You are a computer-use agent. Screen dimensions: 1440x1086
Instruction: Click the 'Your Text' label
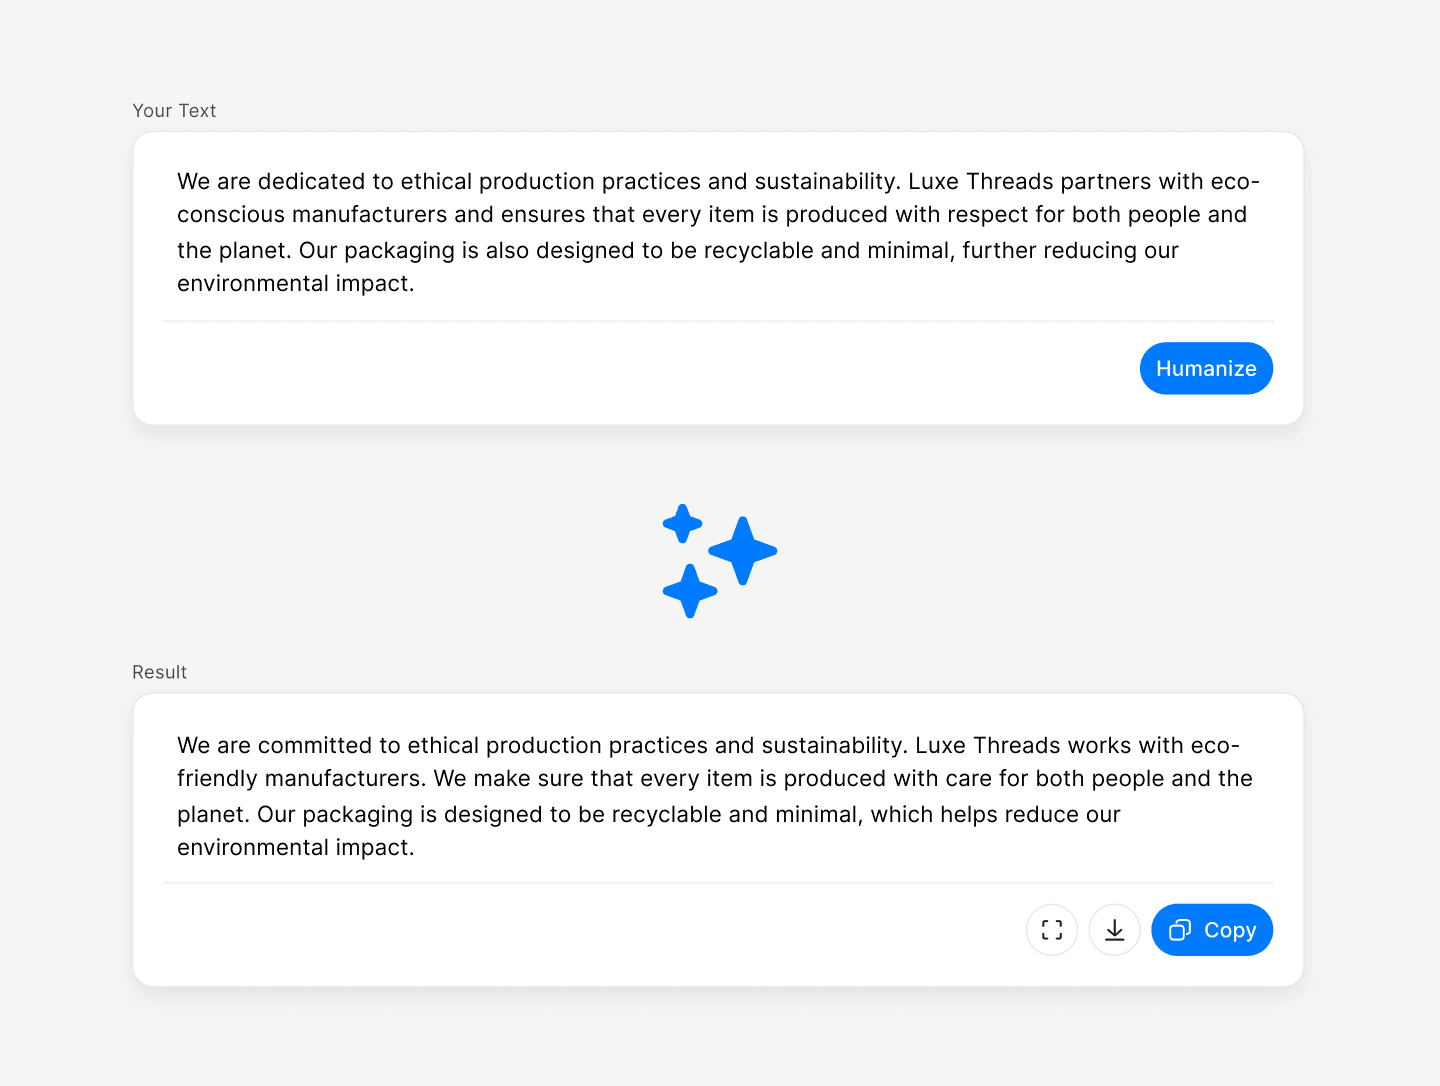[x=174, y=111]
